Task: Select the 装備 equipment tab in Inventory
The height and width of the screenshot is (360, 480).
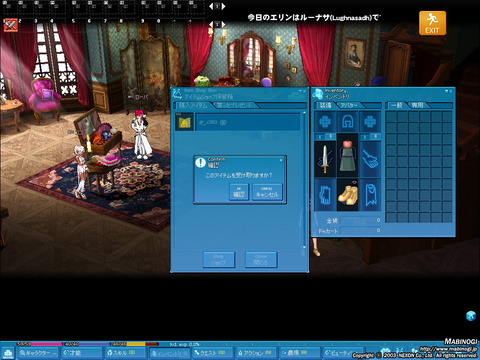Action: pyautogui.click(x=325, y=105)
